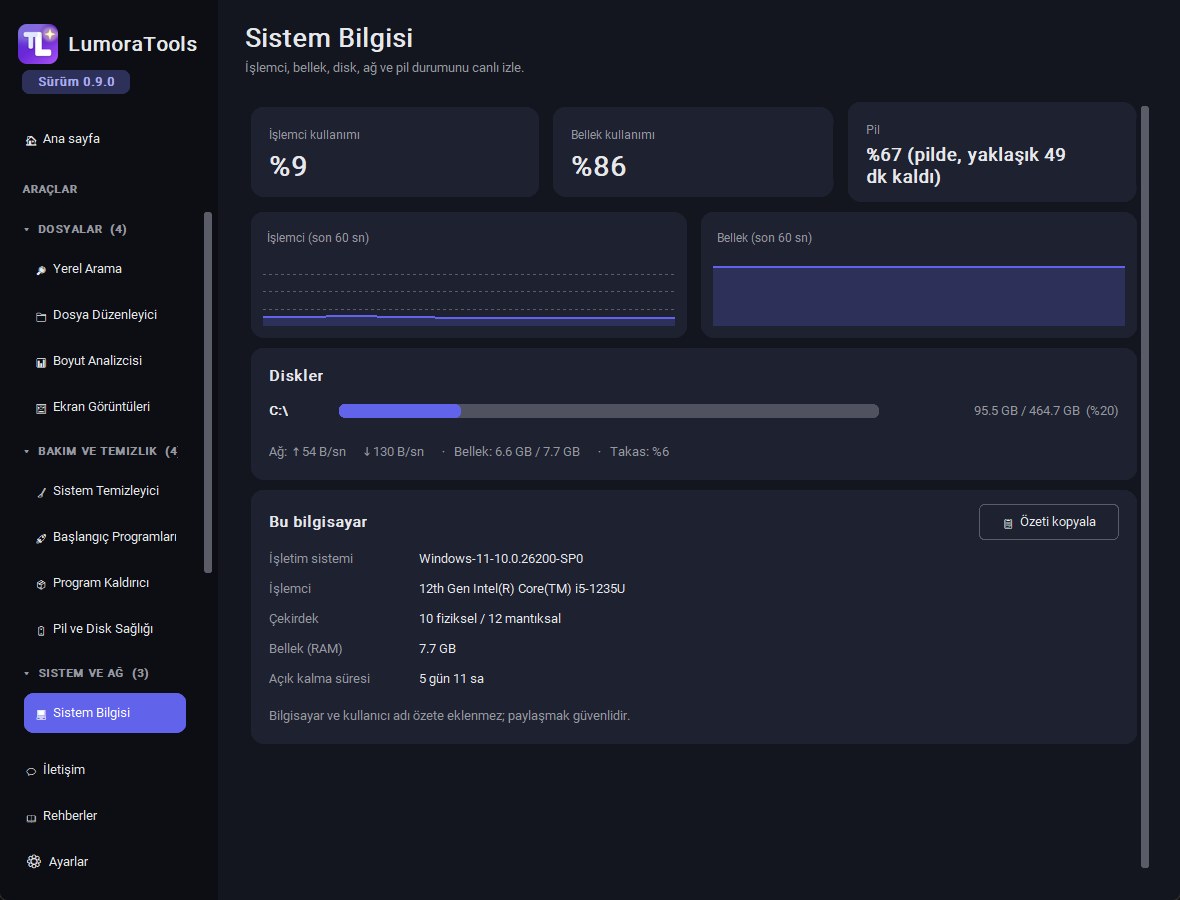Select Boyut Analizcisi in the sidebar
This screenshot has width=1180, height=900.
pos(105,360)
